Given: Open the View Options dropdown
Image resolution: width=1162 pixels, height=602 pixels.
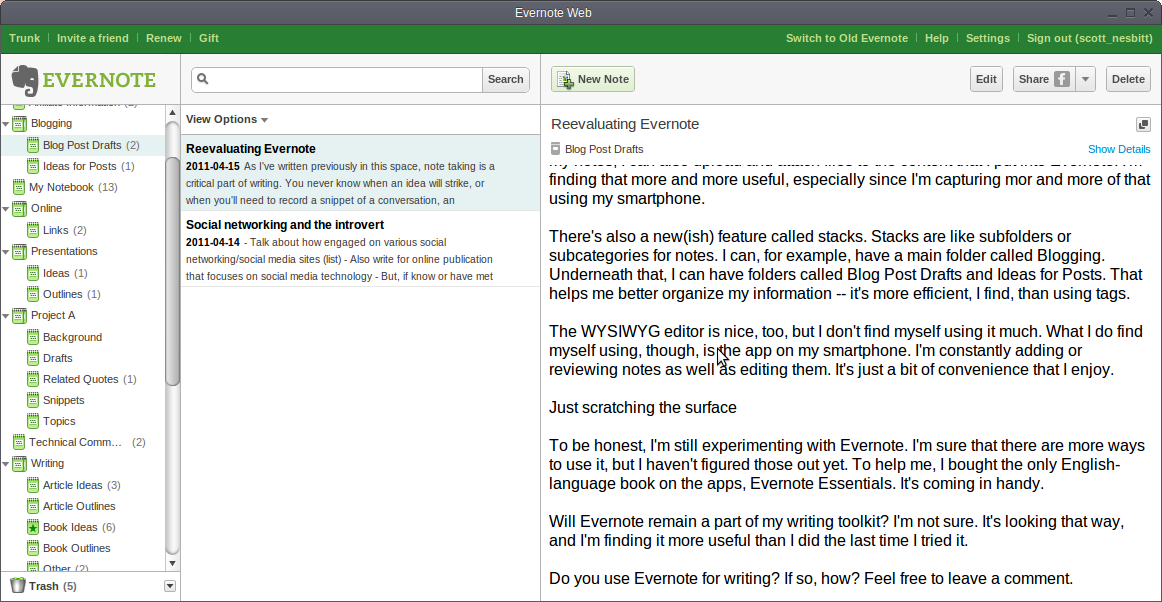Looking at the screenshot, I should point(227,119).
